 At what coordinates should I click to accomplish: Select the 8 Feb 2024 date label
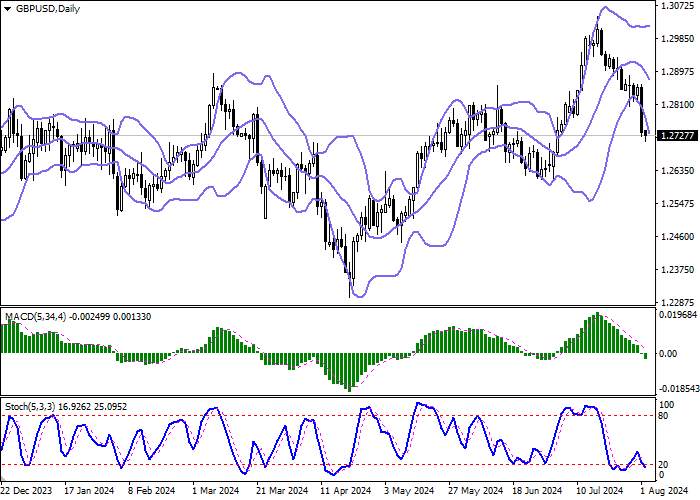point(152,491)
